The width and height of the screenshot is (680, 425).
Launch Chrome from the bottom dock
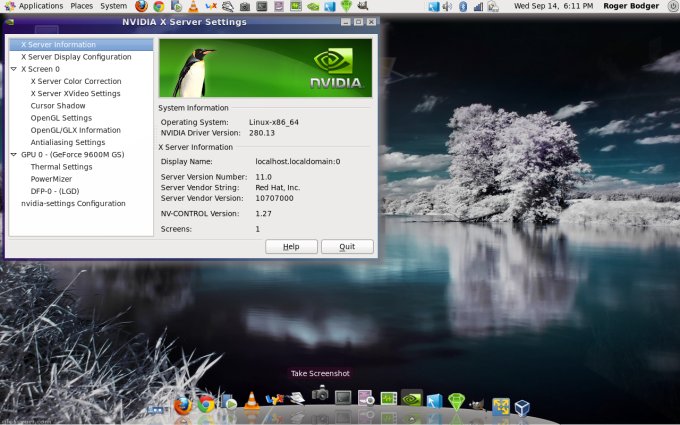click(206, 405)
